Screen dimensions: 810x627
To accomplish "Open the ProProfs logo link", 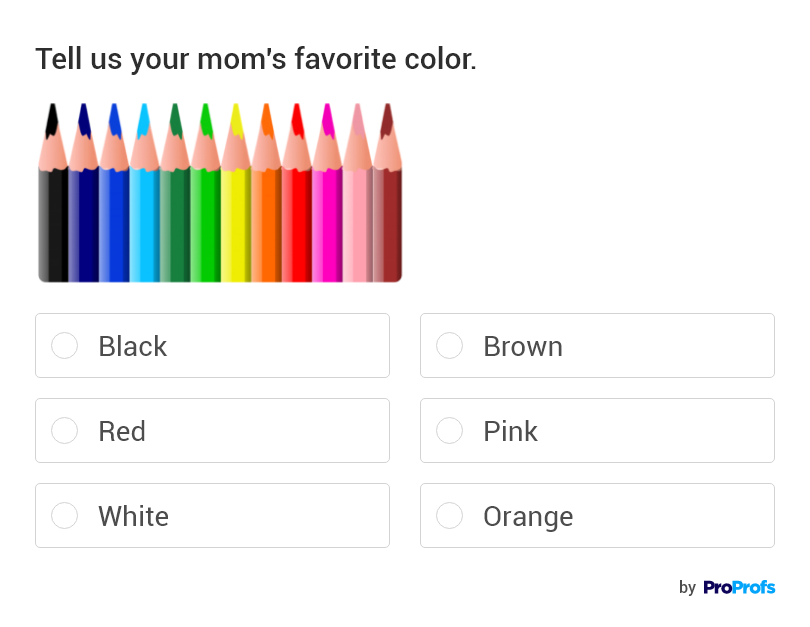I will pyautogui.click(x=738, y=587).
